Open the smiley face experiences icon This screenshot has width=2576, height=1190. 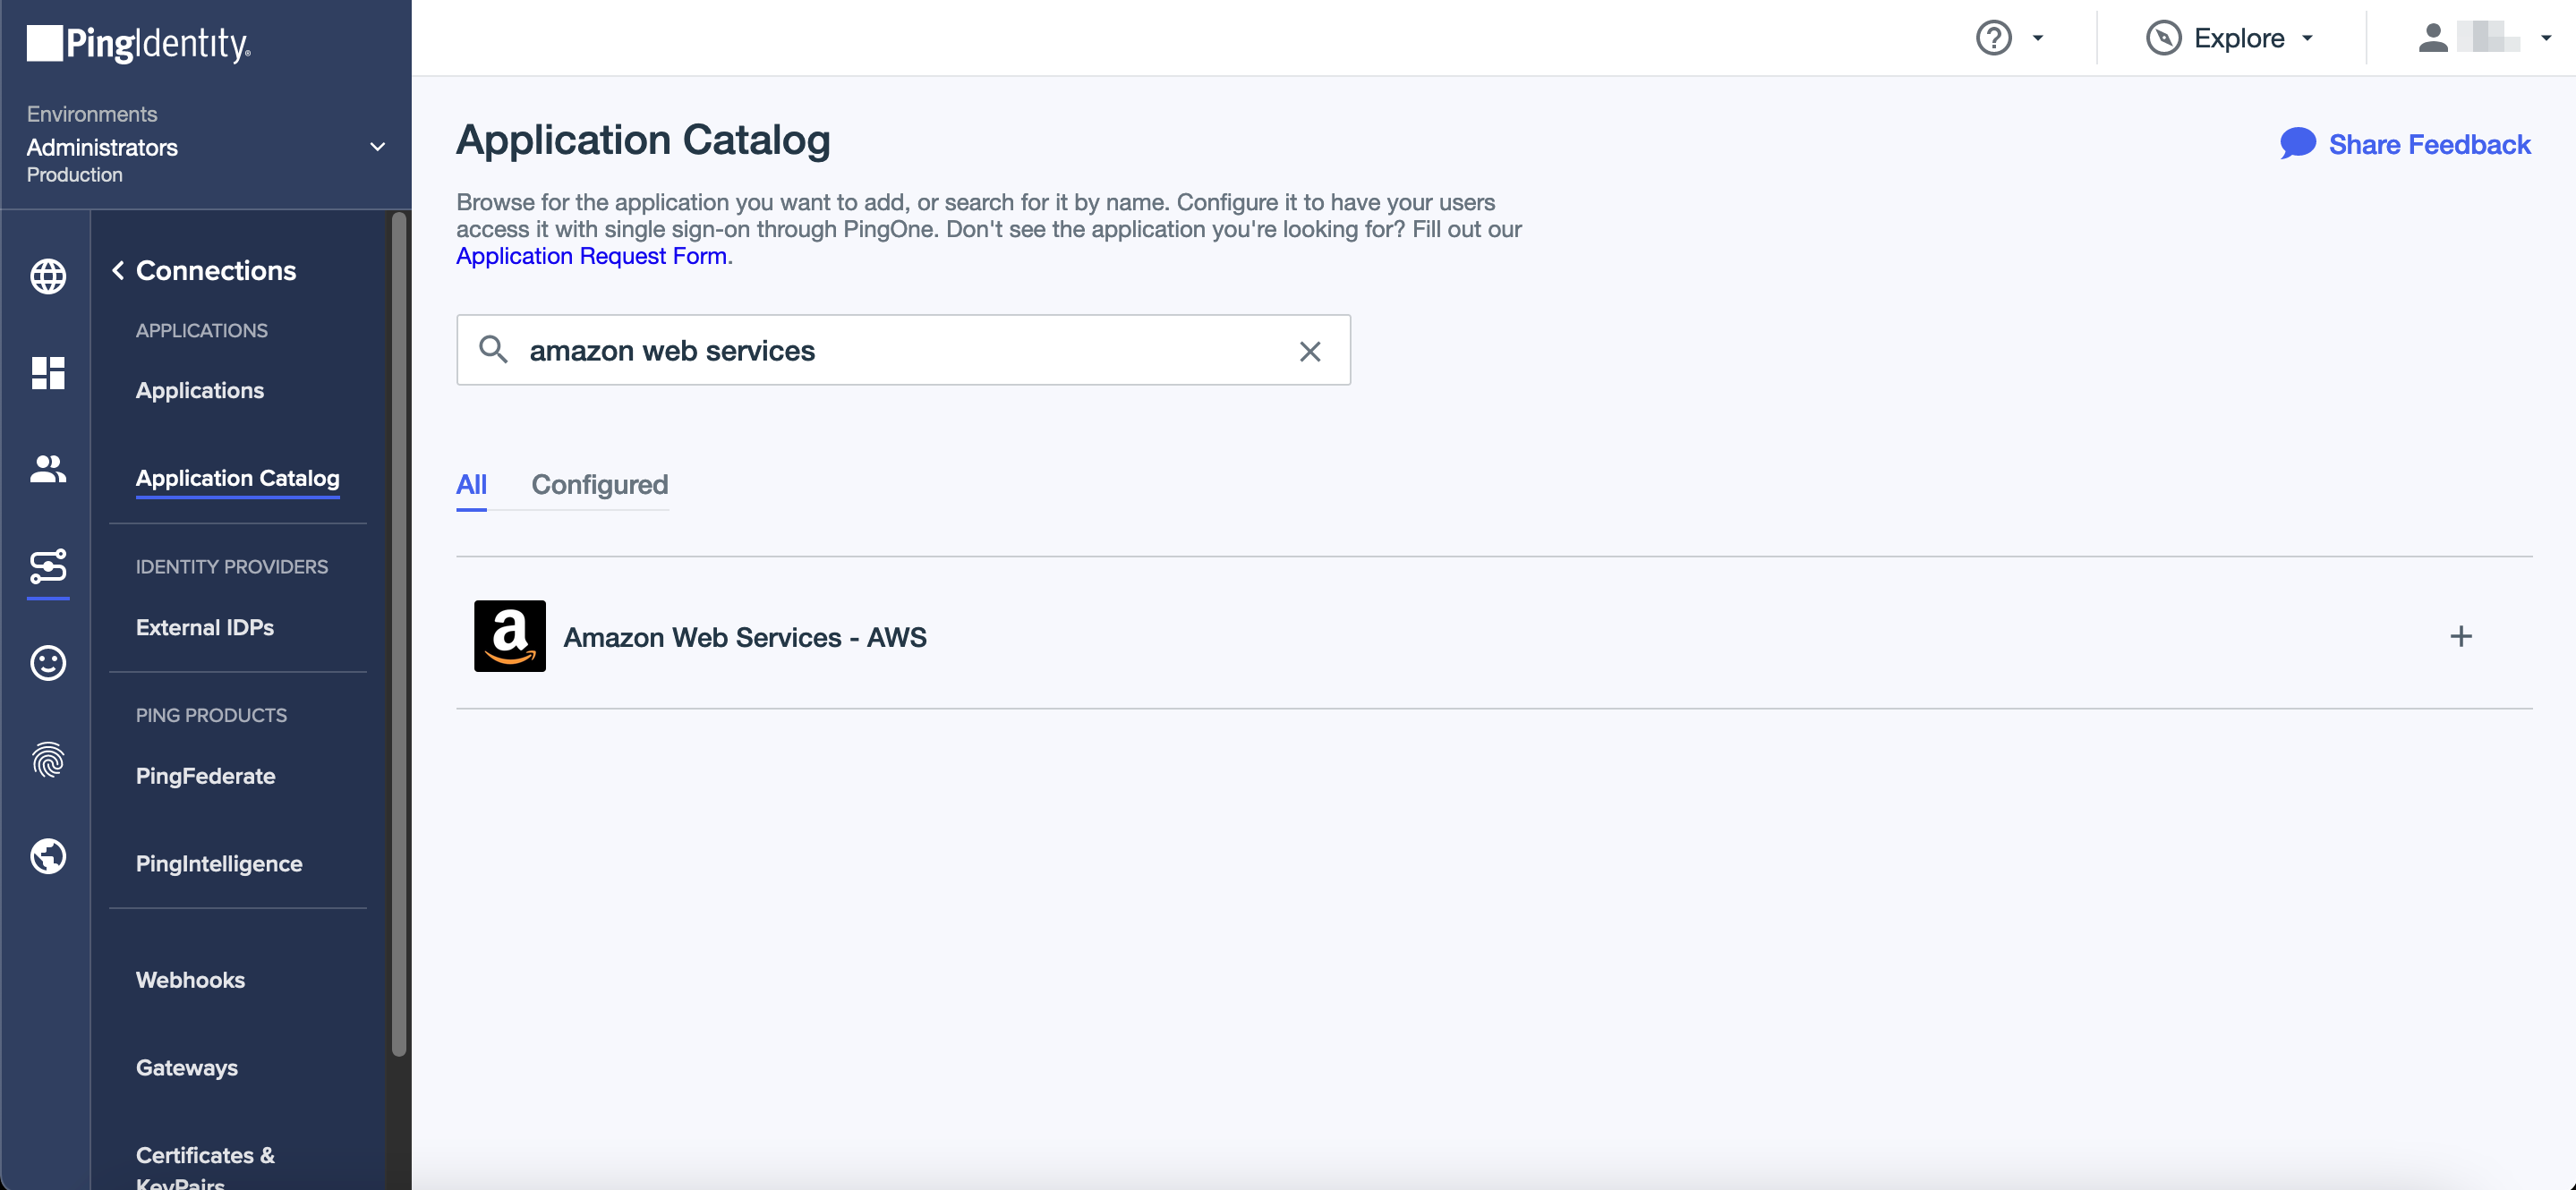click(48, 663)
